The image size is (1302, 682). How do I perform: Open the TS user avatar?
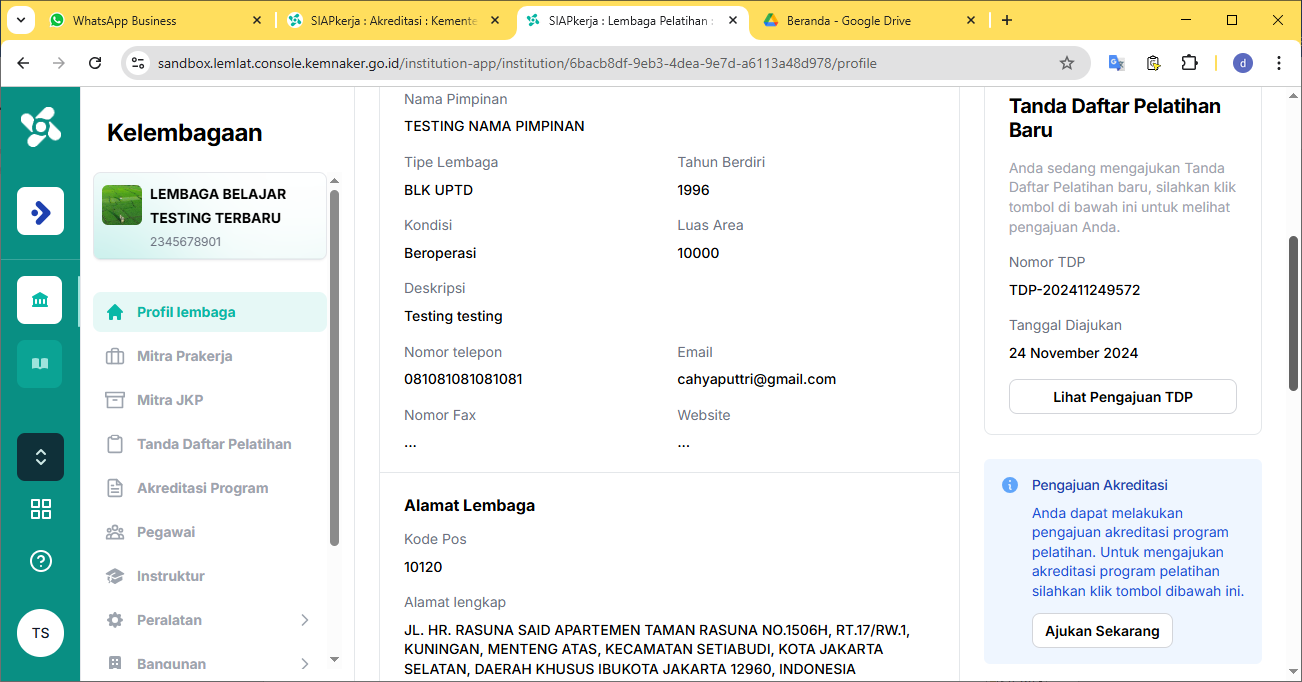point(40,633)
